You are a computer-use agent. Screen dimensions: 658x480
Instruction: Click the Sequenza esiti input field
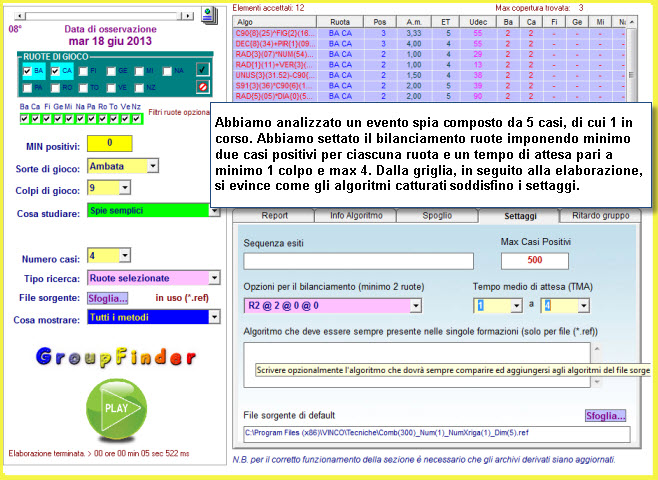[x=358, y=261]
